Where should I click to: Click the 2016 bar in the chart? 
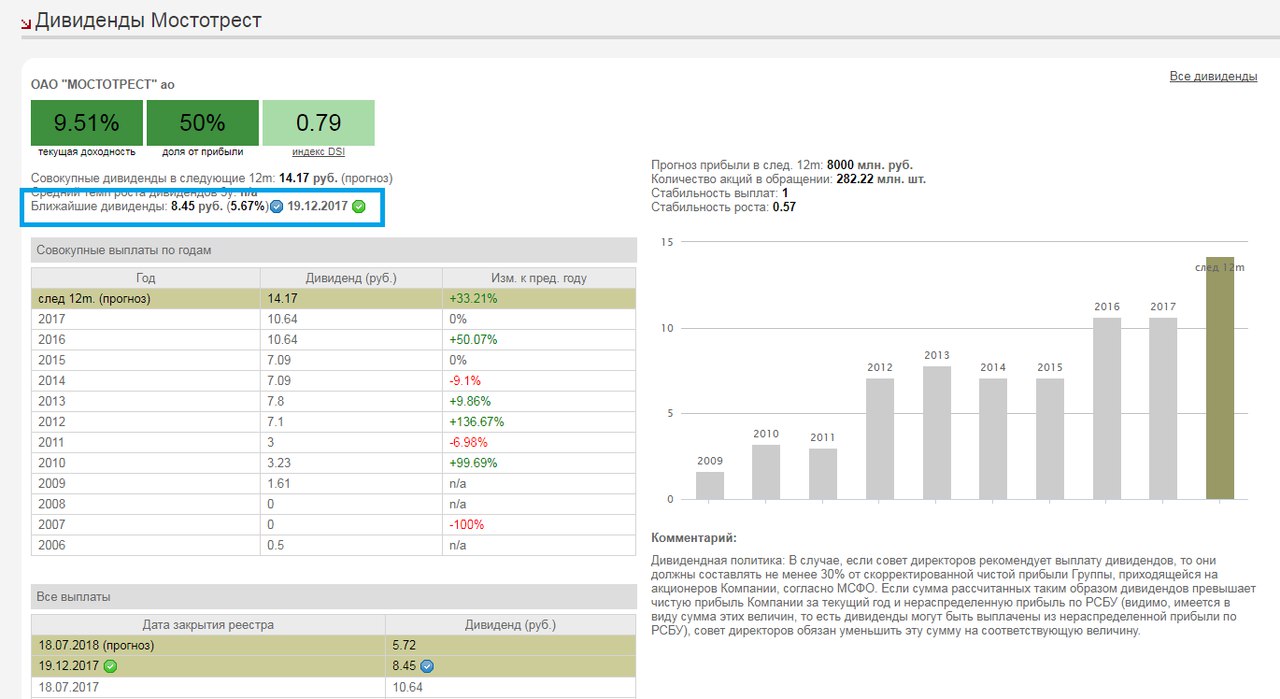(x=1107, y=408)
